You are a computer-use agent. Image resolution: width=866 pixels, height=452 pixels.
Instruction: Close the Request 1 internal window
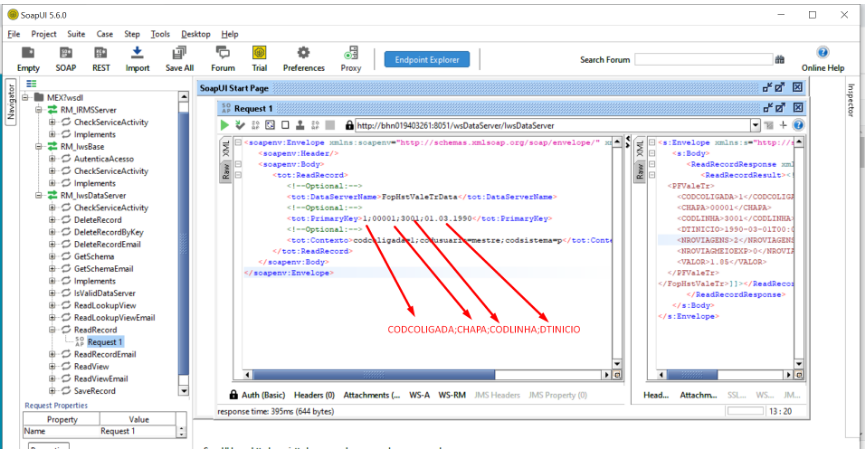[798, 108]
